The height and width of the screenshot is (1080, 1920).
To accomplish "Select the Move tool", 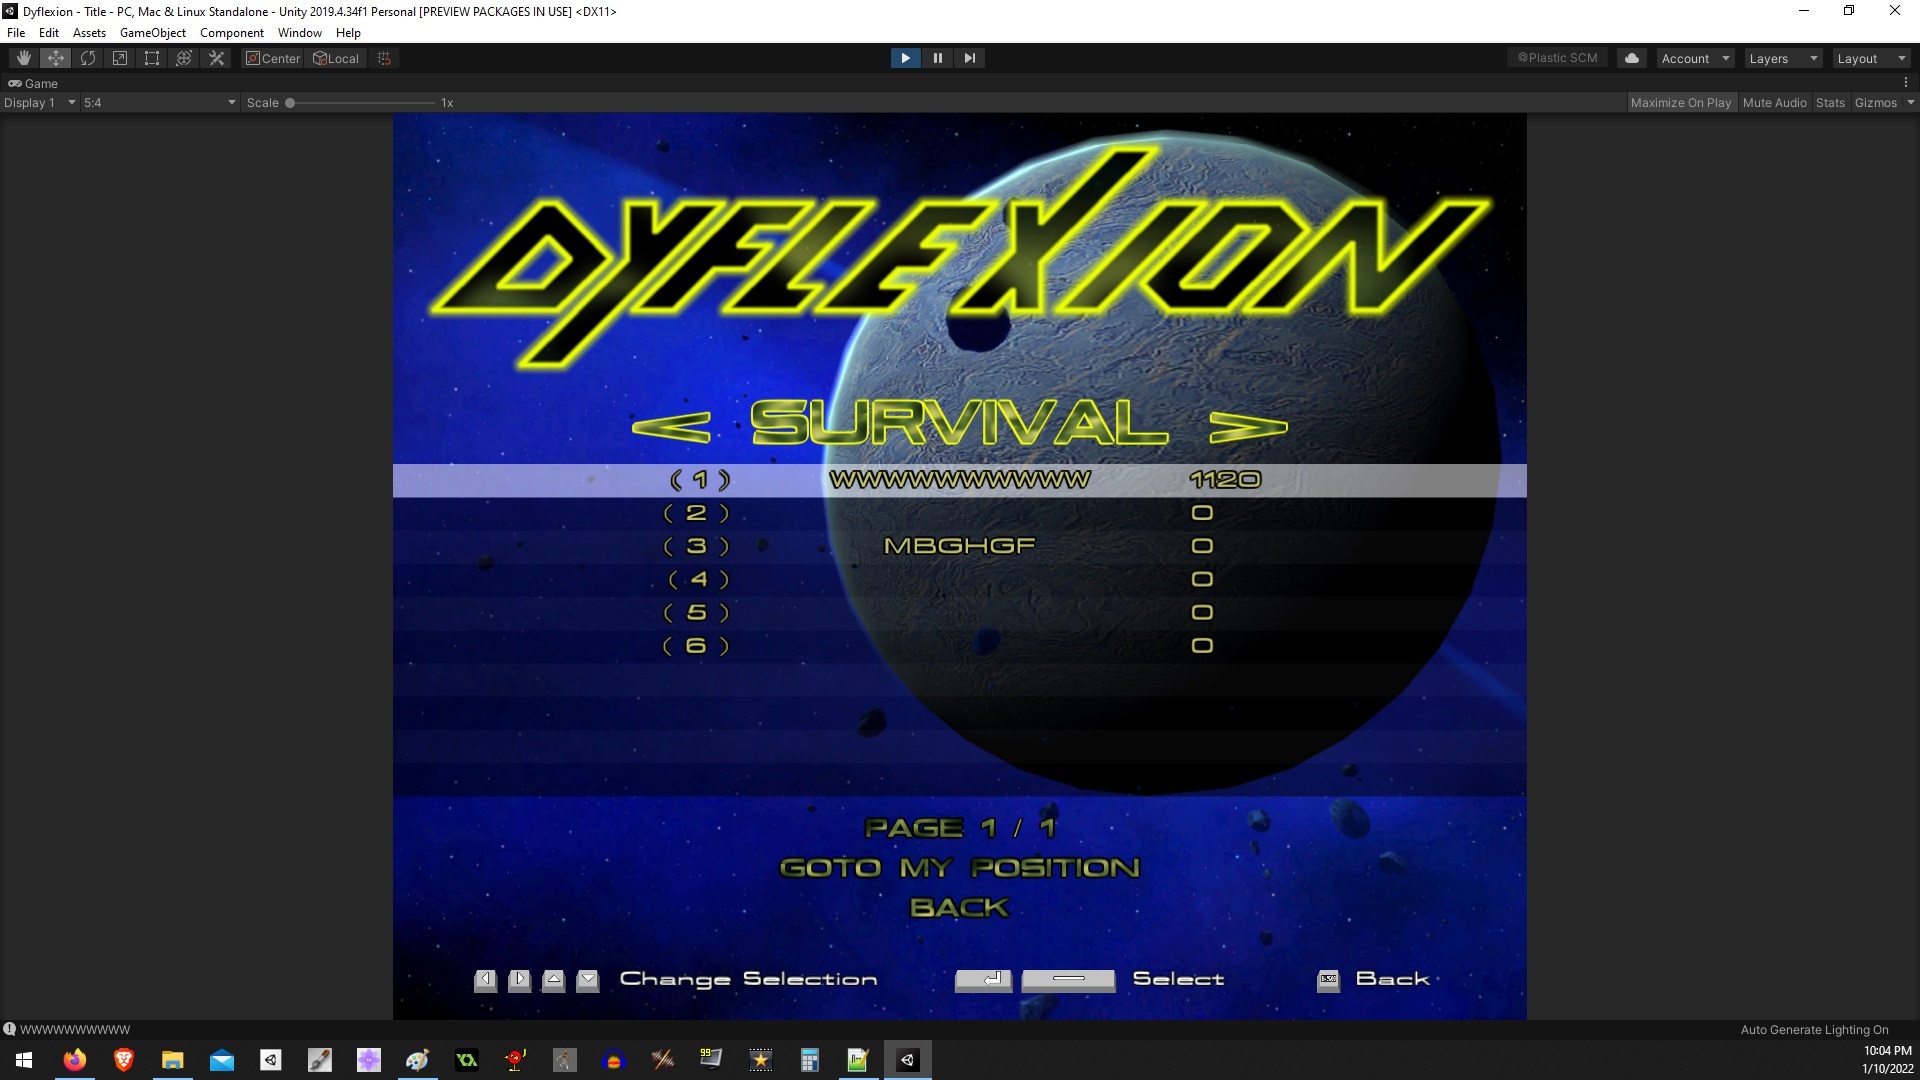I will tap(56, 58).
